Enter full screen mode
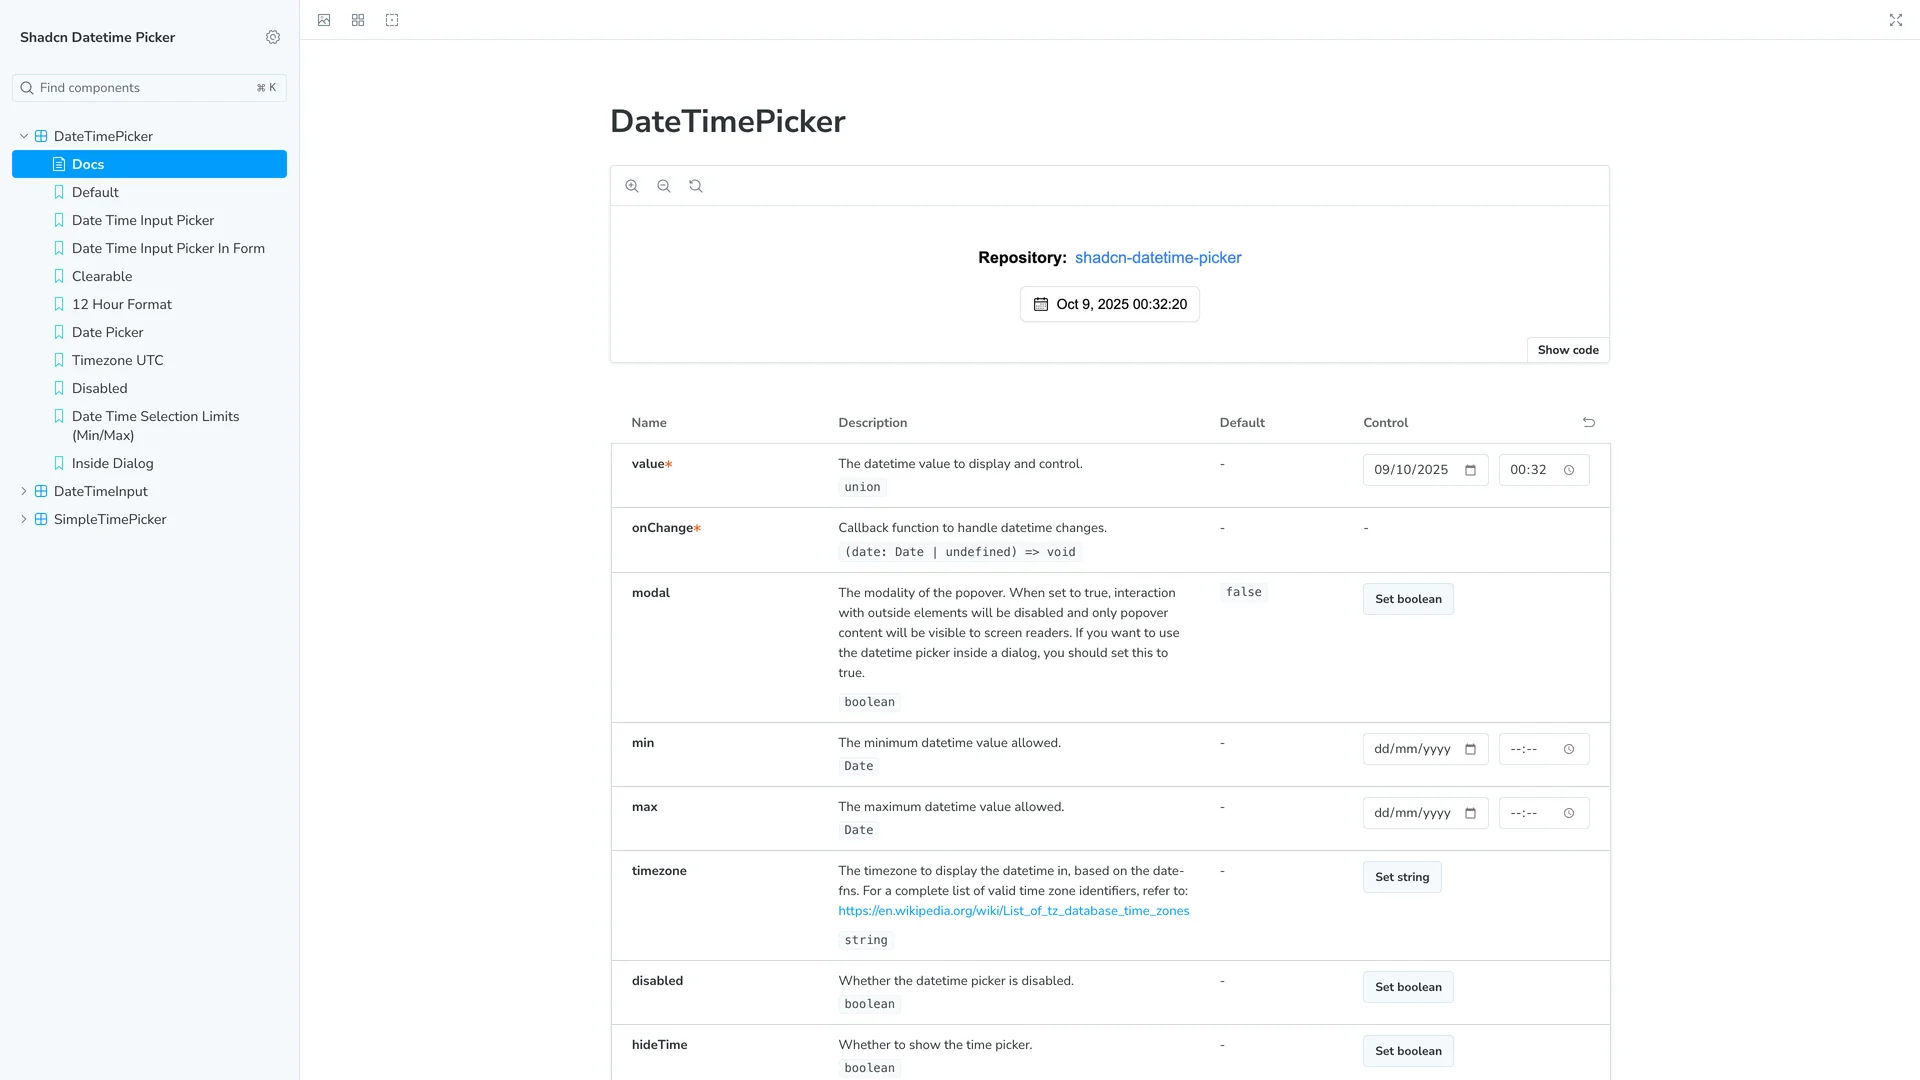 click(x=1896, y=20)
